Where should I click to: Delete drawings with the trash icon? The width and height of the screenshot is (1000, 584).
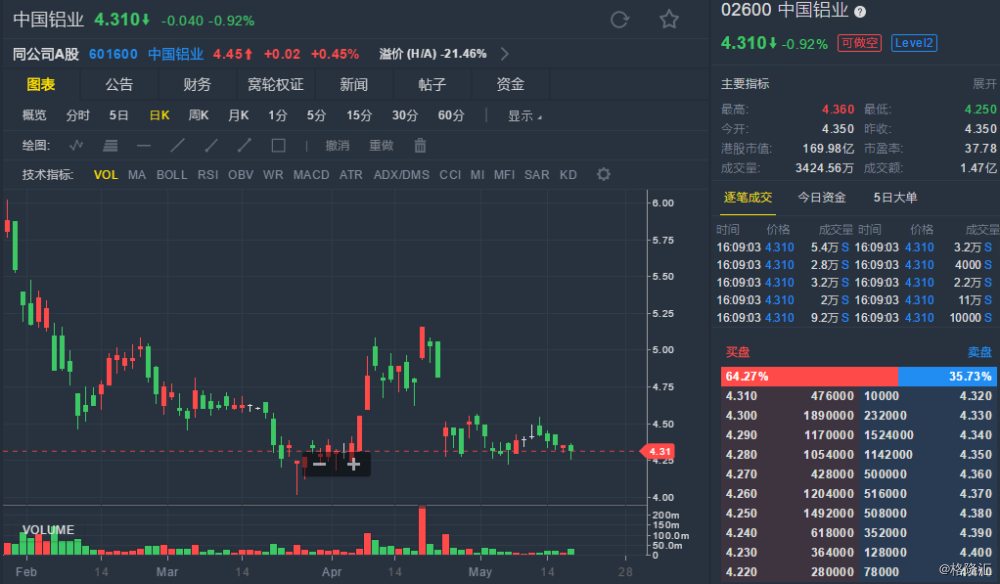[420, 145]
